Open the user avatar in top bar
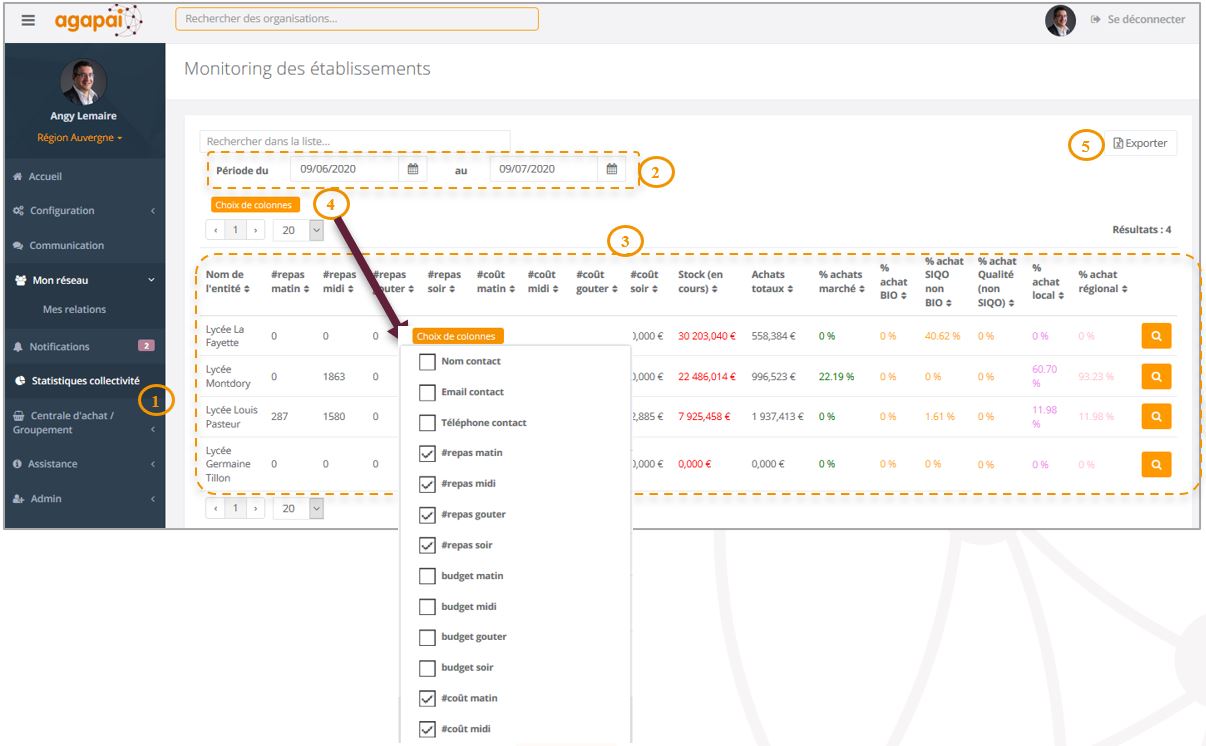The image size is (1206, 746). (x=1060, y=20)
